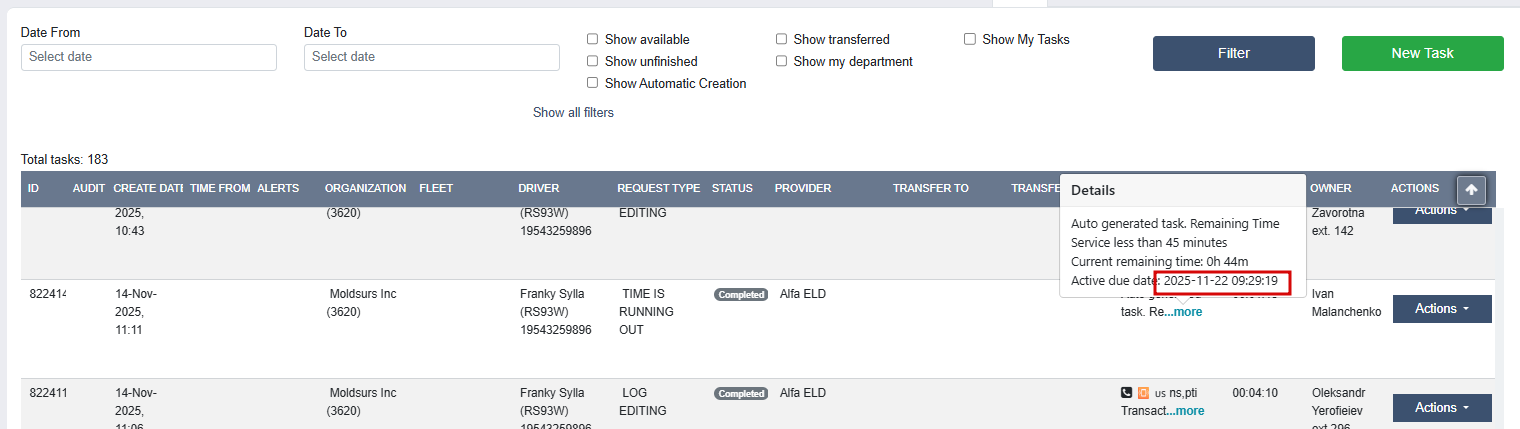Expand the Show all filters link
1520x429 pixels.
coord(573,113)
